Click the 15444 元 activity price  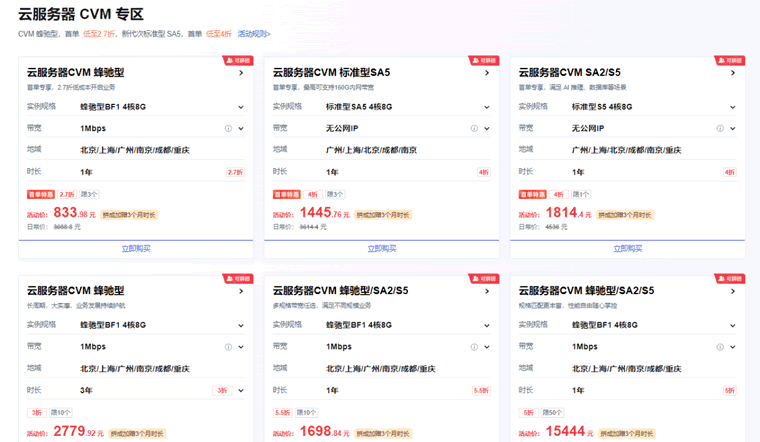[569, 431]
